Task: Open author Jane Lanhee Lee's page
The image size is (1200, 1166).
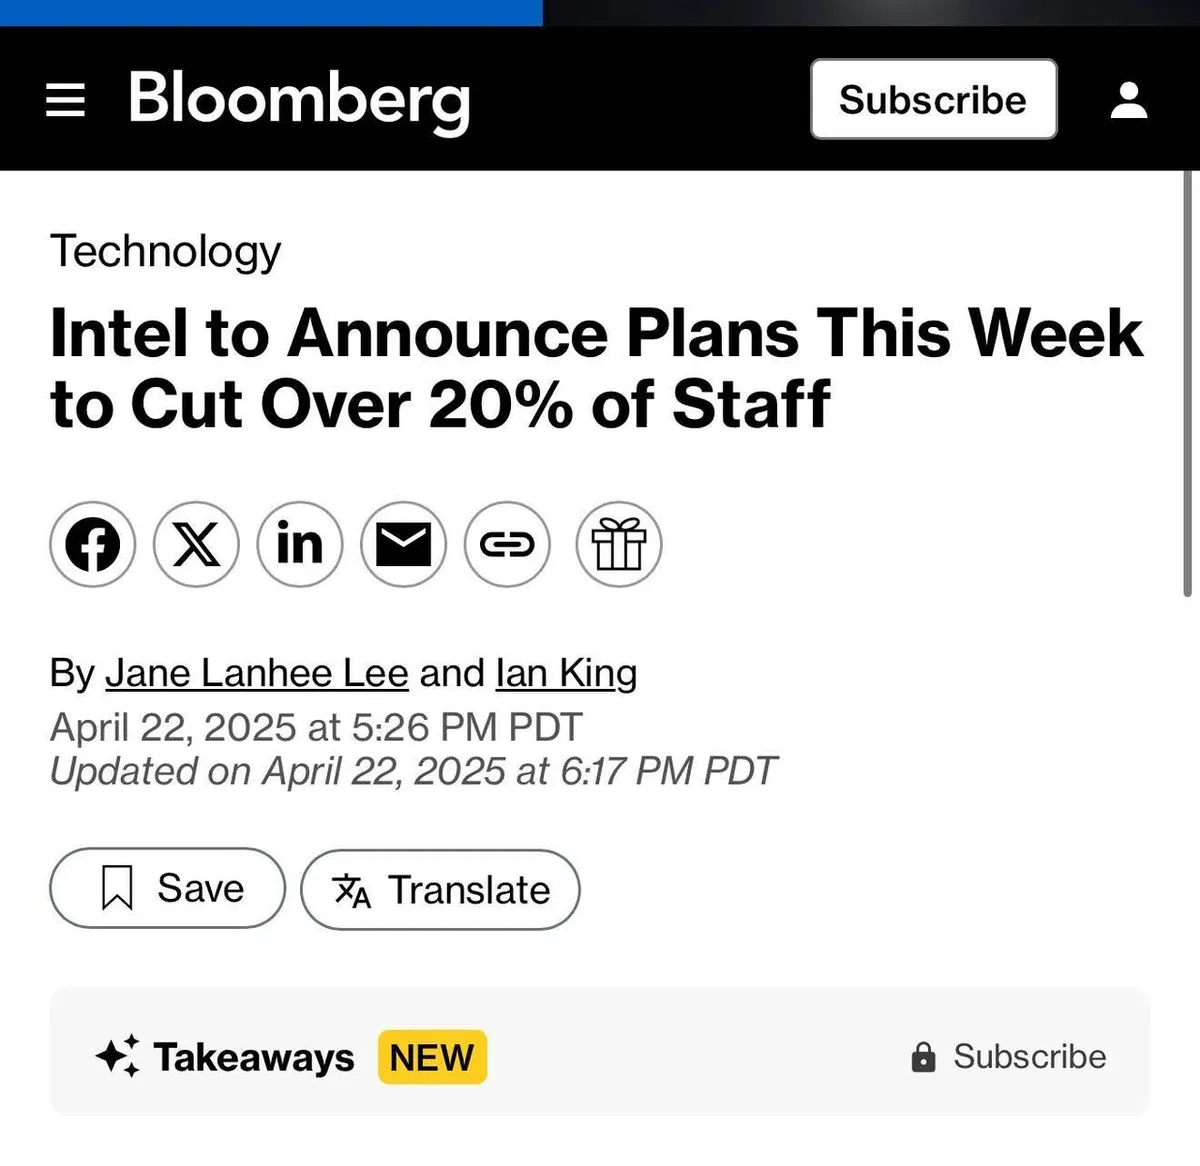Action: 257,673
